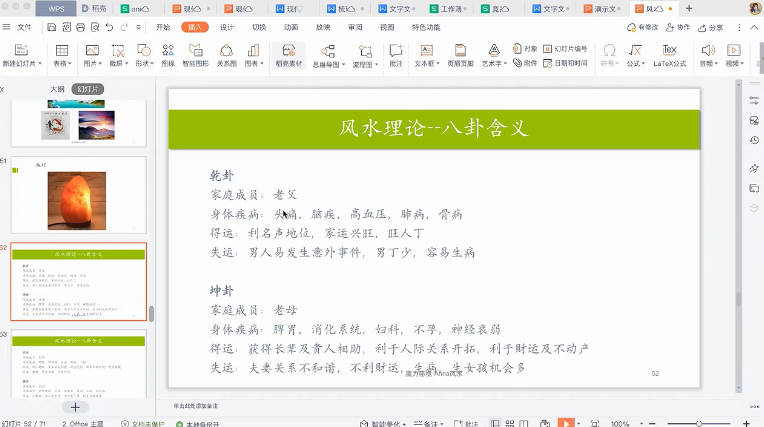Click the 新建幻灯片 new slide icon
The height and width of the screenshot is (427, 764).
coord(22,50)
